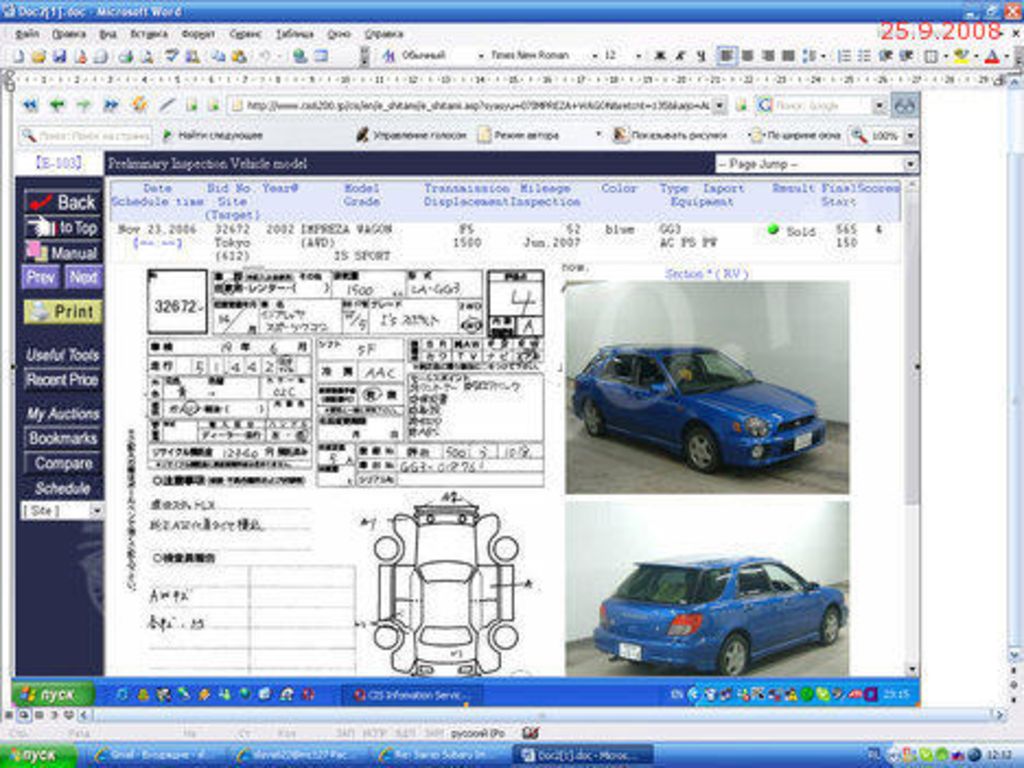Click пуск Start button beside the Gmail taskbar item
Screen dimensions: 1024x768
pyautogui.click(x=37, y=756)
